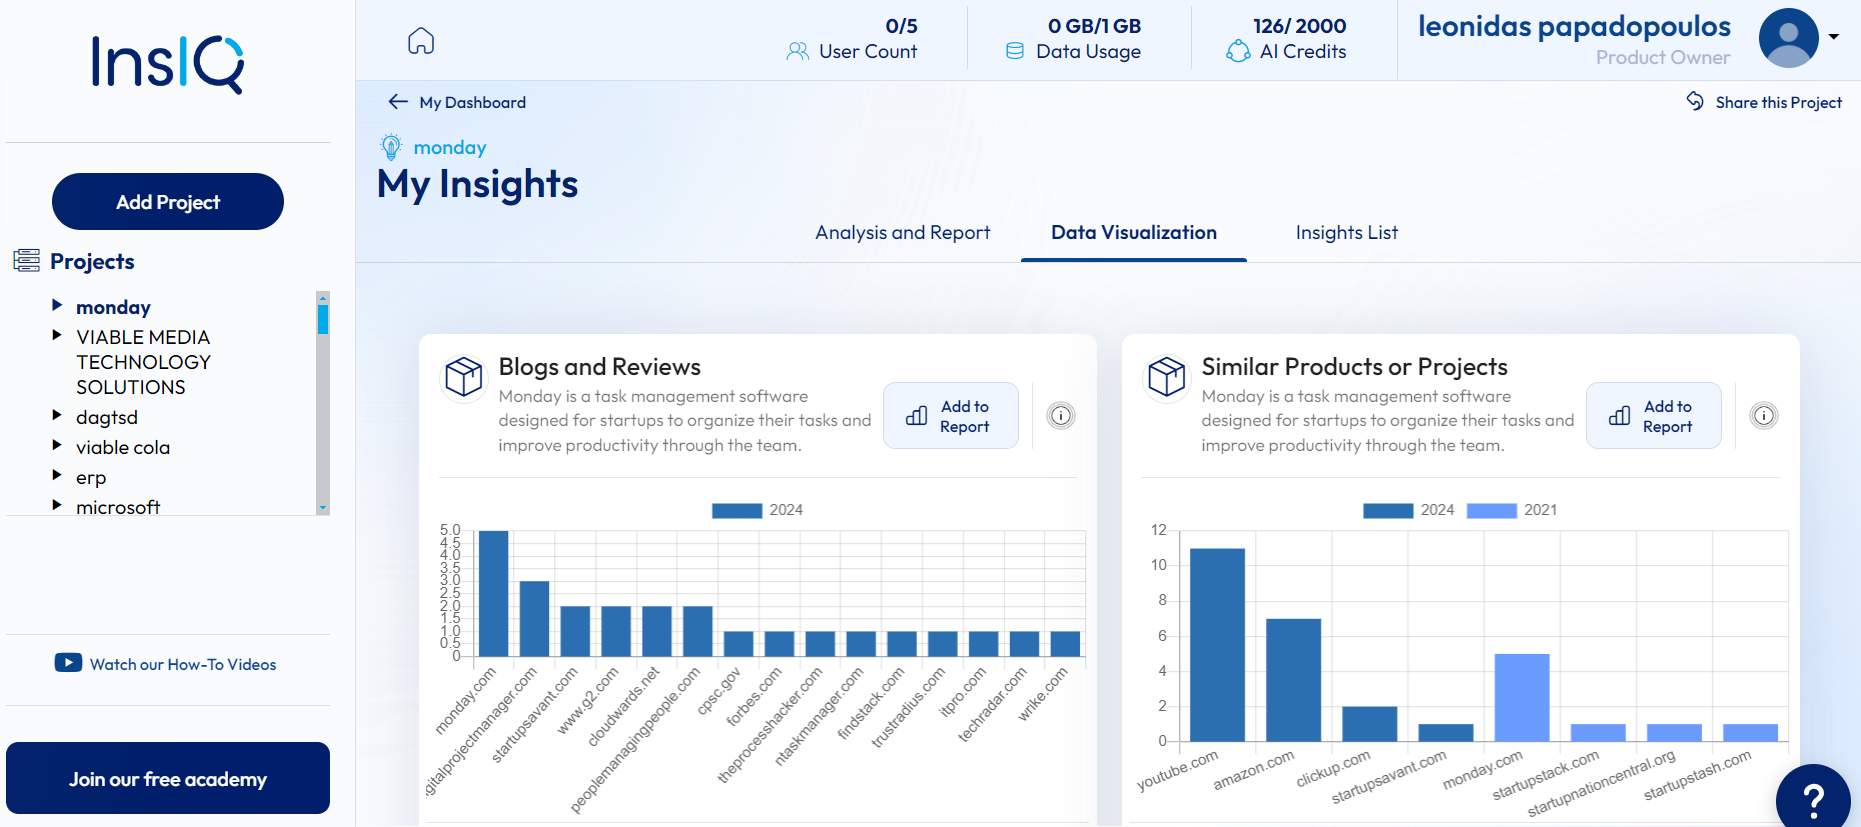
Task: Expand the viable cola project
Action: pos(57,445)
